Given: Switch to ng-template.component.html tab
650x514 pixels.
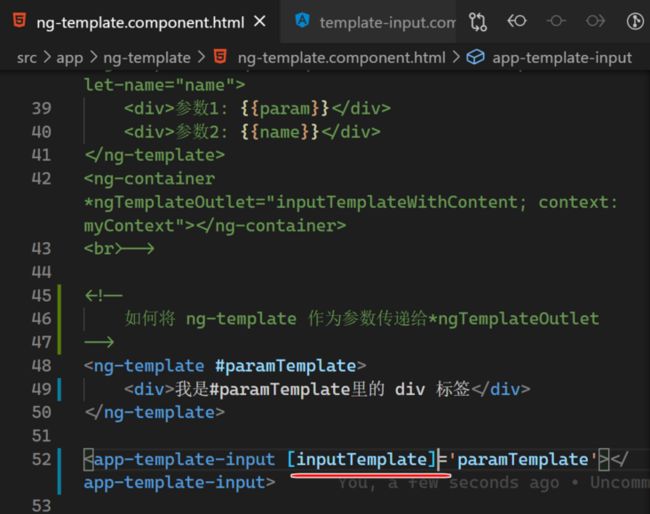Looking at the screenshot, I should [x=140, y=22].
